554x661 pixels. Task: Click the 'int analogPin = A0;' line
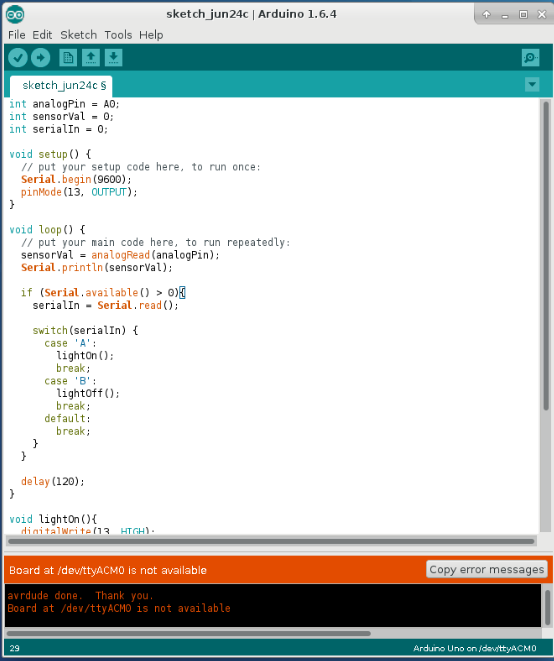64,104
